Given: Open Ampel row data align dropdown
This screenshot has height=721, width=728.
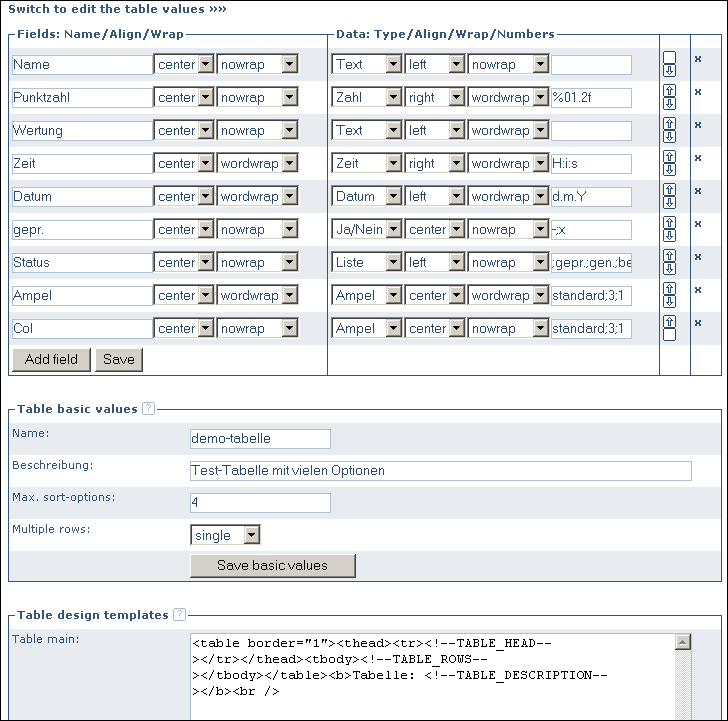Looking at the screenshot, I should [x=435, y=295].
